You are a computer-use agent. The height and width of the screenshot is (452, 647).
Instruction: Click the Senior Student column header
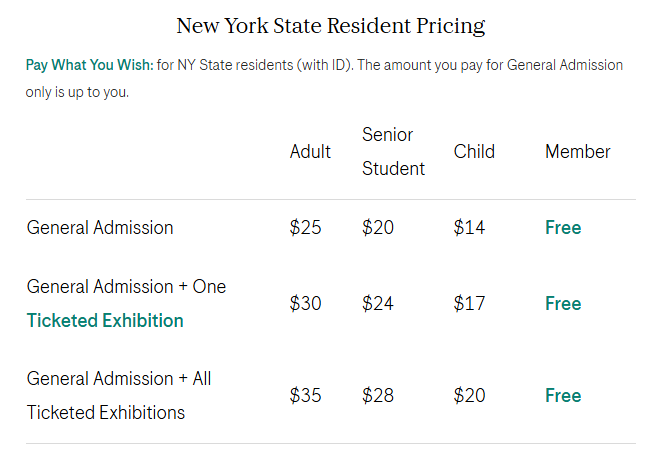[393, 152]
